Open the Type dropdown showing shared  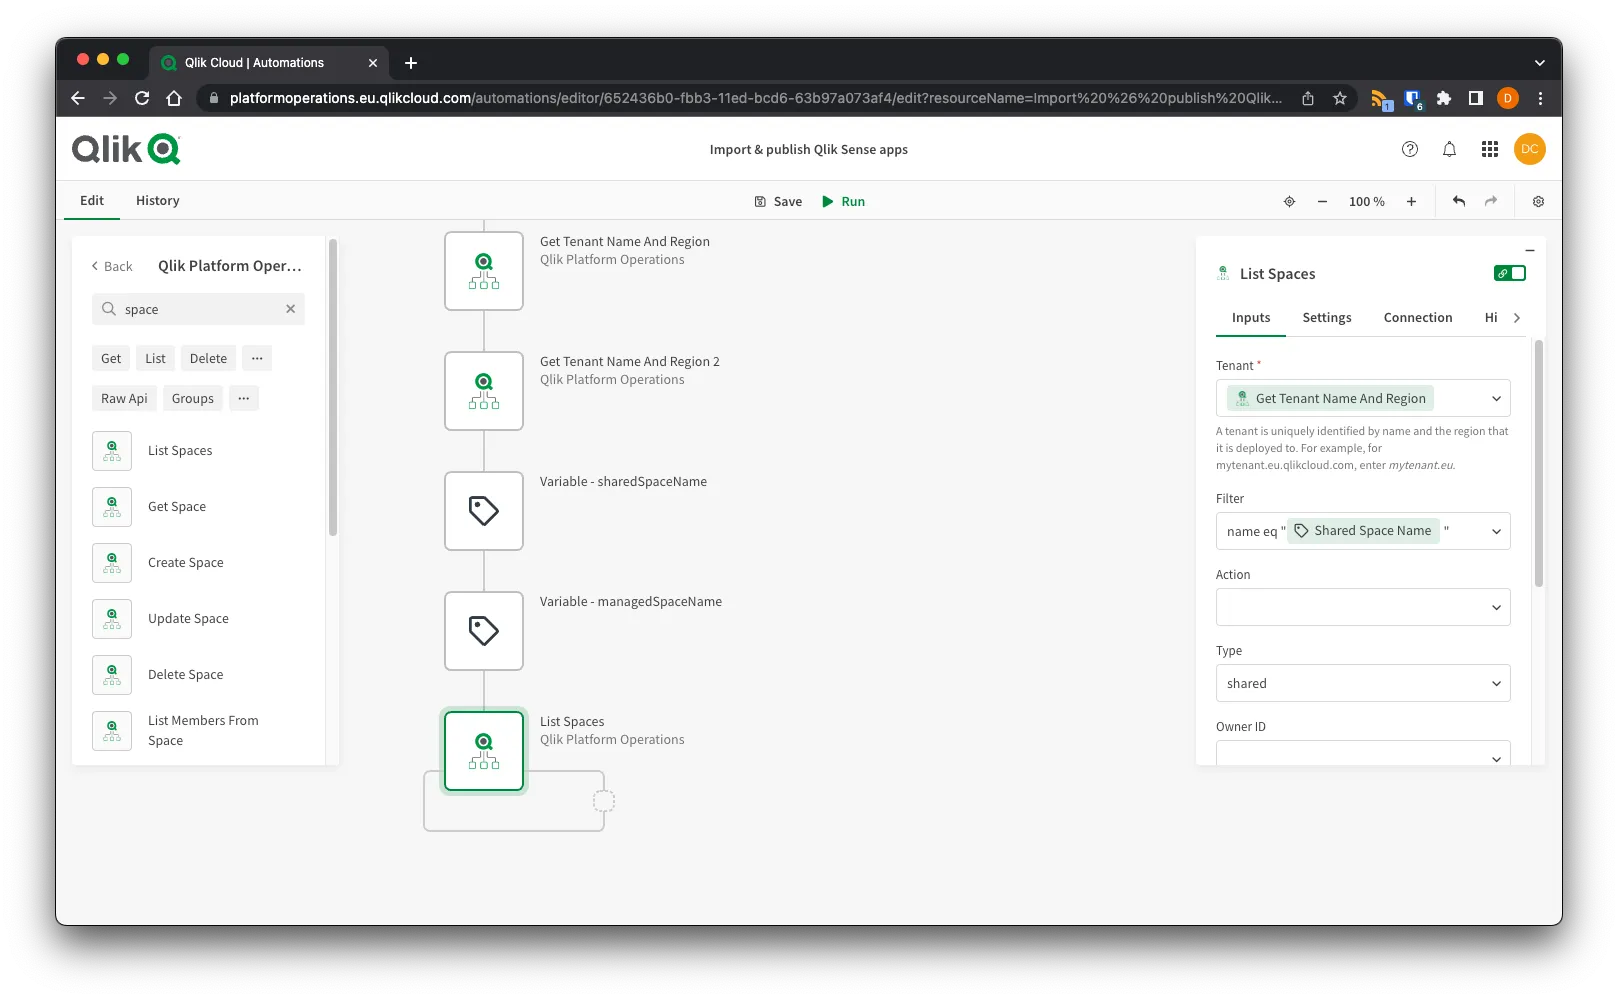pos(1362,684)
